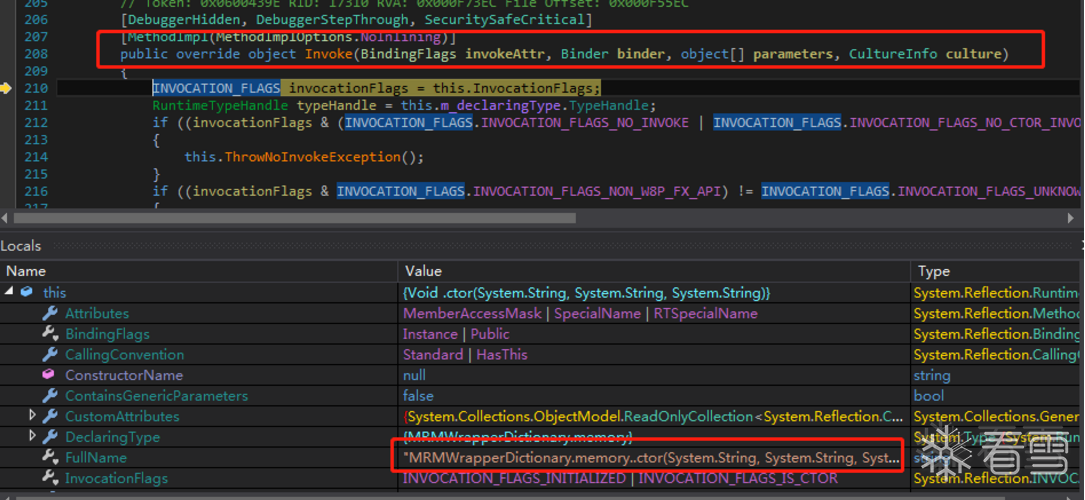Select the 'this' row name
Viewport: 1085px width, 500px height.
point(55,293)
